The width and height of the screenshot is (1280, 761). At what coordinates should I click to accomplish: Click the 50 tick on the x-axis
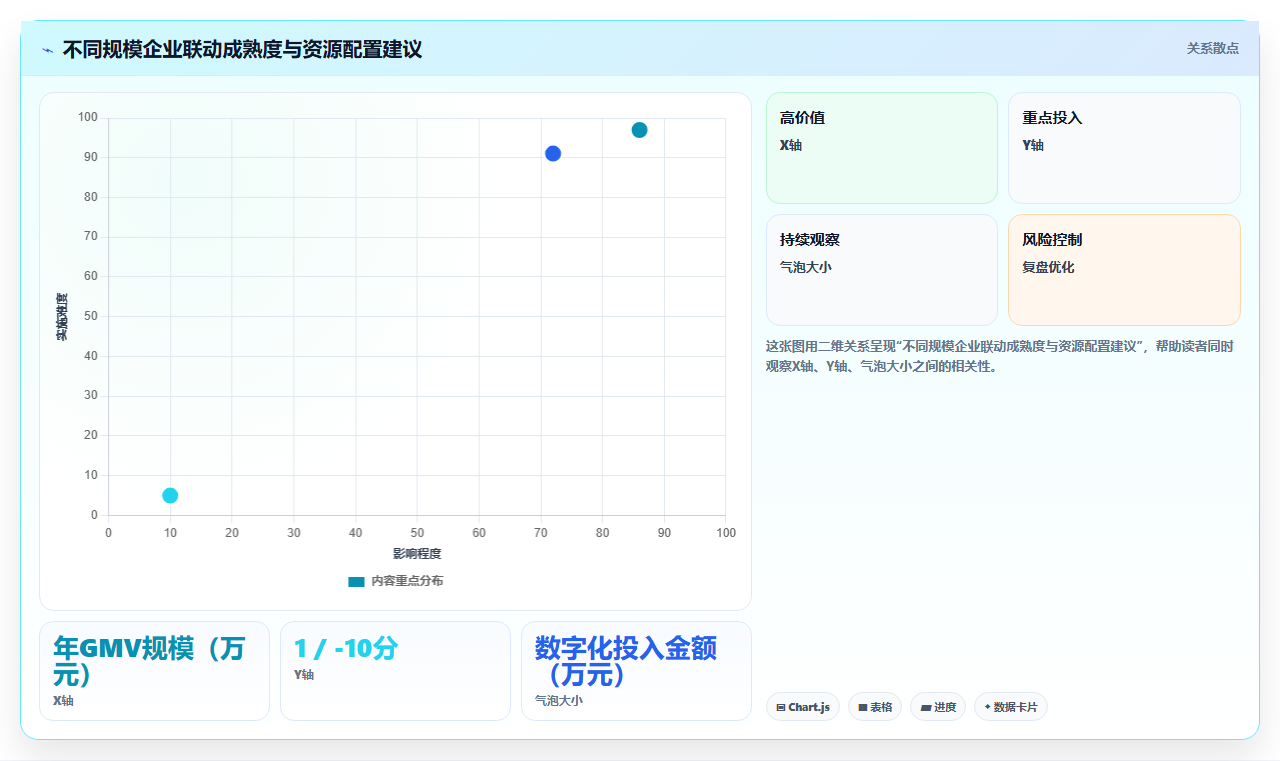(417, 533)
